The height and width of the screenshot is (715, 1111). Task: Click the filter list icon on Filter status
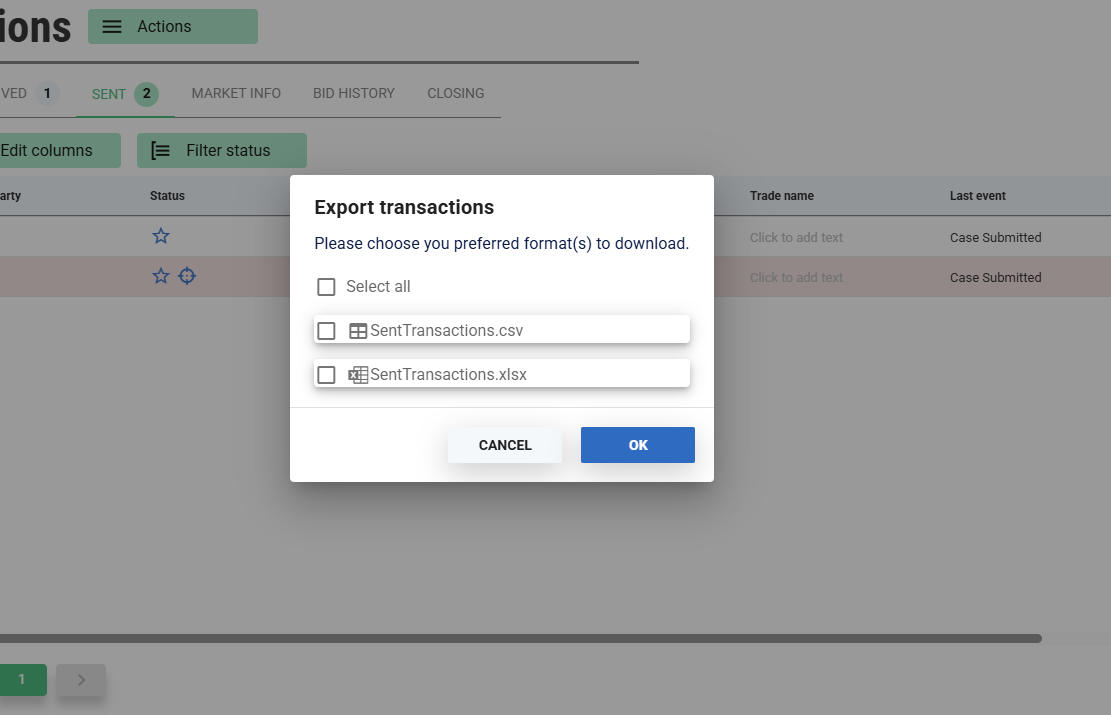(160, 151)
